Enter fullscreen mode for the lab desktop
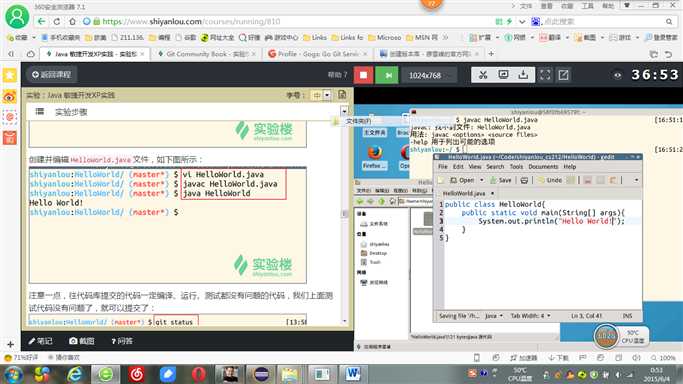 click(x=545, y=75)
